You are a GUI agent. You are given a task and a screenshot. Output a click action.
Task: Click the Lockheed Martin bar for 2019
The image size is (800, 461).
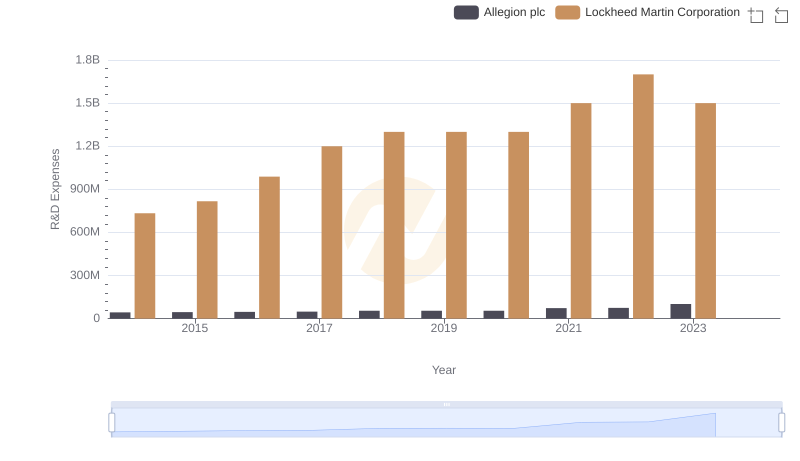[x=456, y=225]
